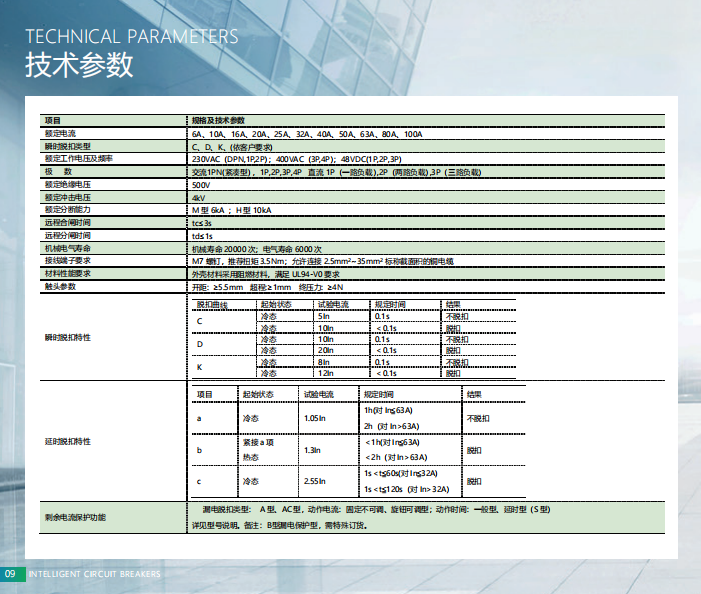Screen dimensions: 701x594
Task: Select the 额定分断能力 row label
Action: pyautogui.click(x=67, y=210)
